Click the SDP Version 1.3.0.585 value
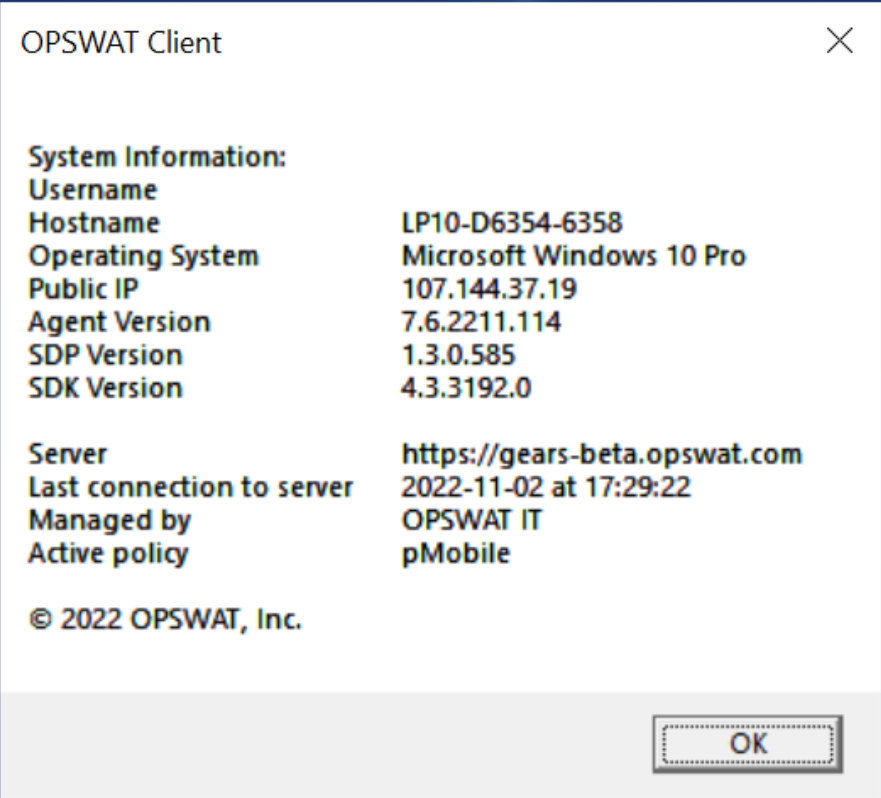 [x=458, y=355]
